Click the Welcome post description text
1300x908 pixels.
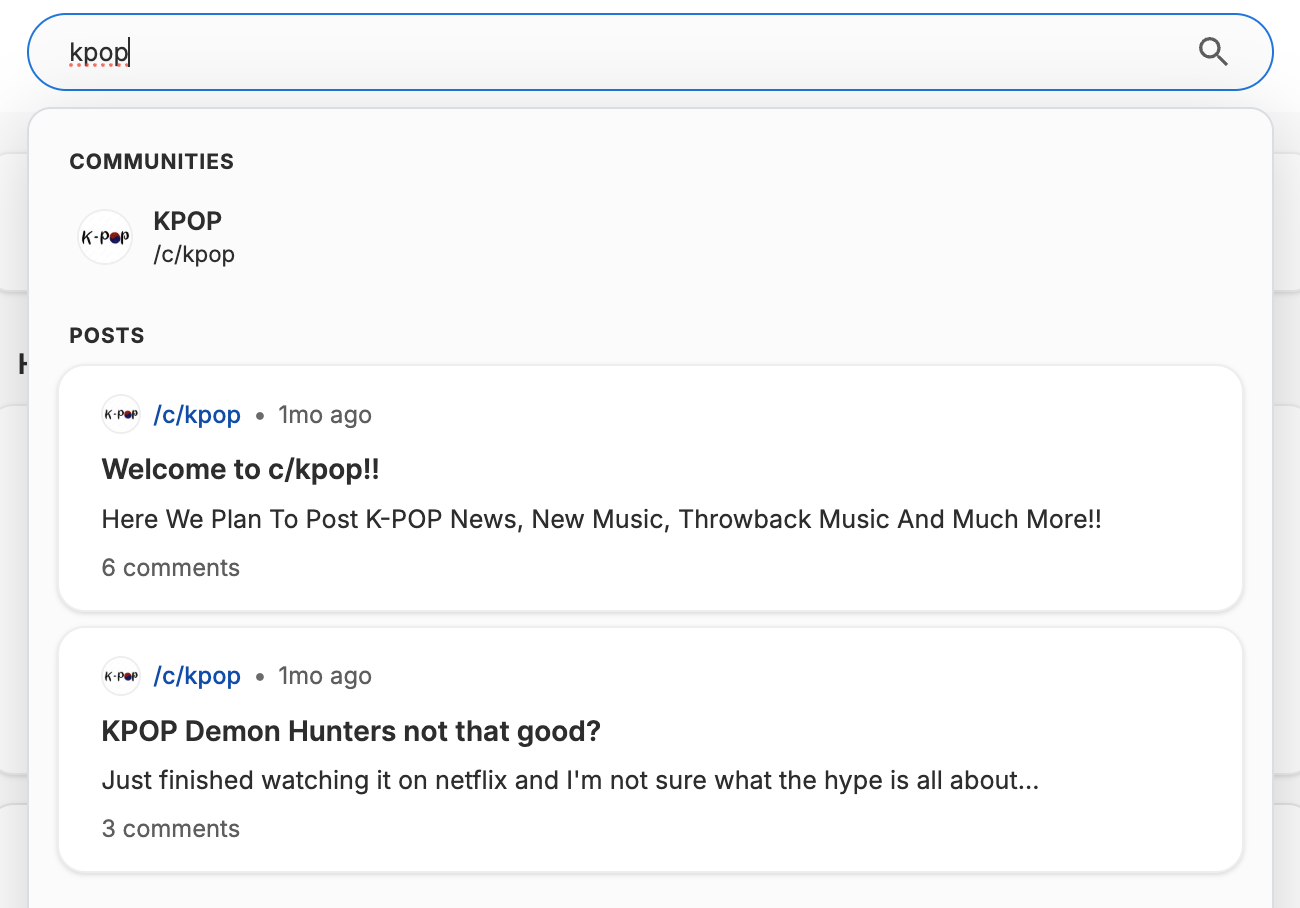[x=601, y=520]
